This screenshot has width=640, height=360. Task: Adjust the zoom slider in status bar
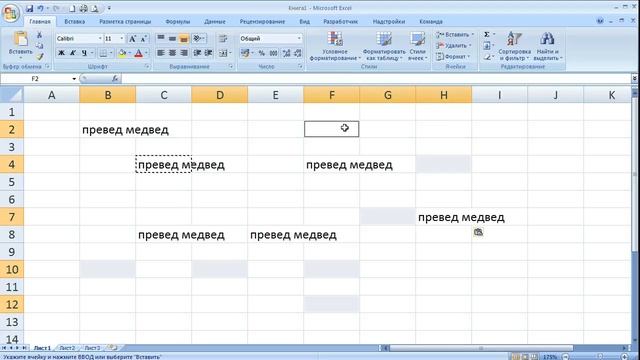point(600,357)
